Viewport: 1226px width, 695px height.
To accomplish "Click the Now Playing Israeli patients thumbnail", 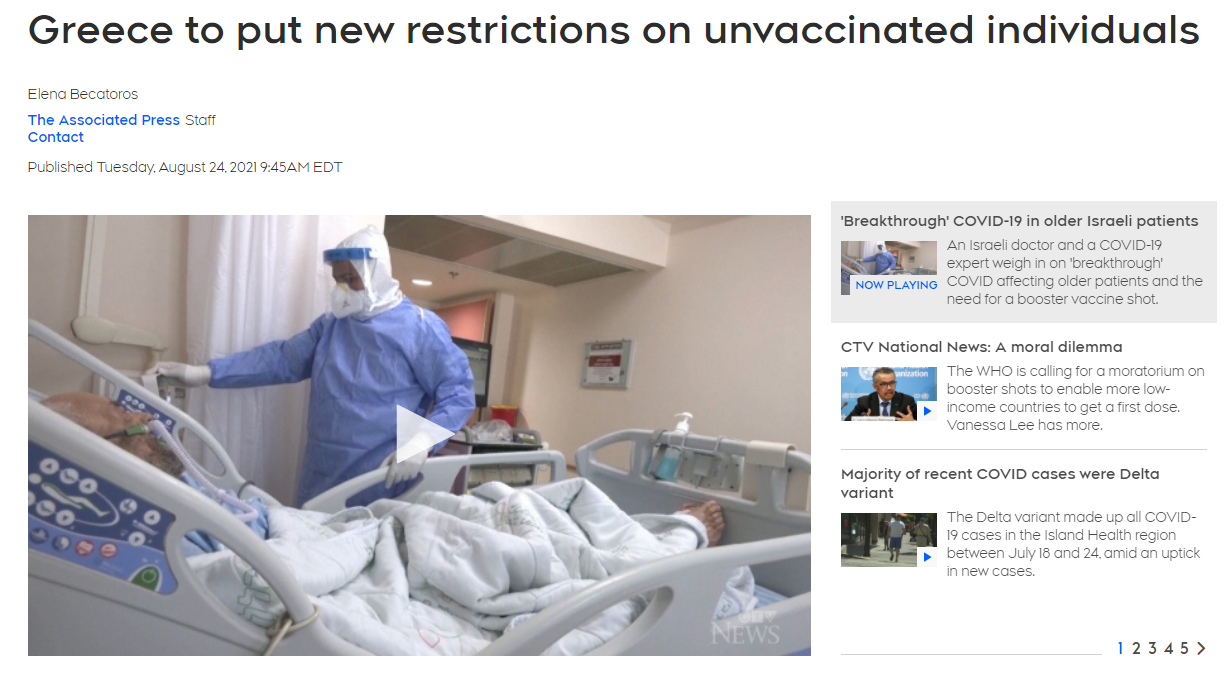I will pyautogui.click(x=889, y=268).
